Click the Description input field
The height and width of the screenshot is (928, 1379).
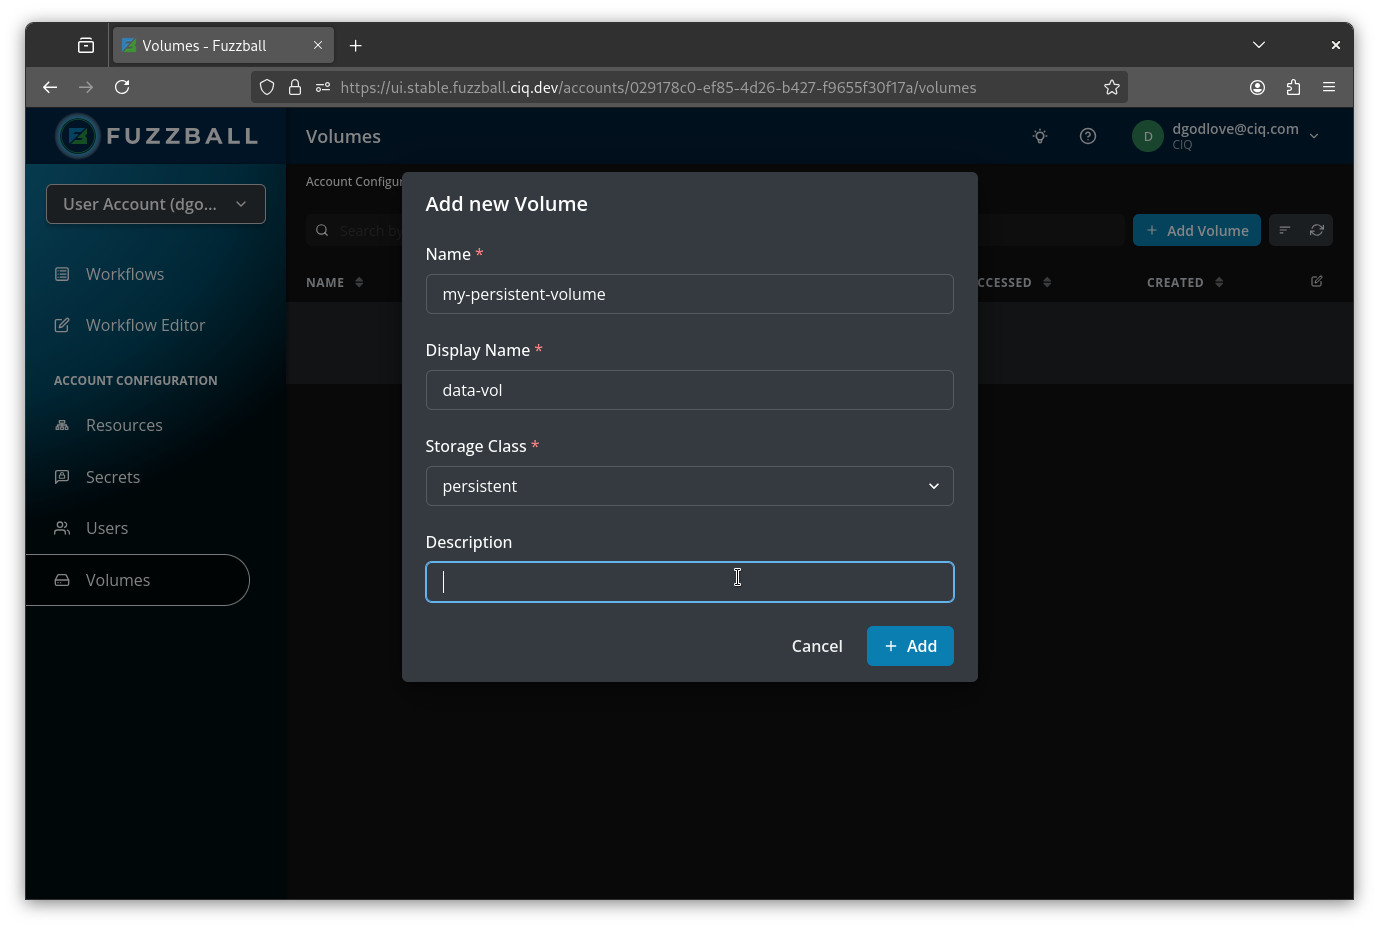[x=690, y=582]
